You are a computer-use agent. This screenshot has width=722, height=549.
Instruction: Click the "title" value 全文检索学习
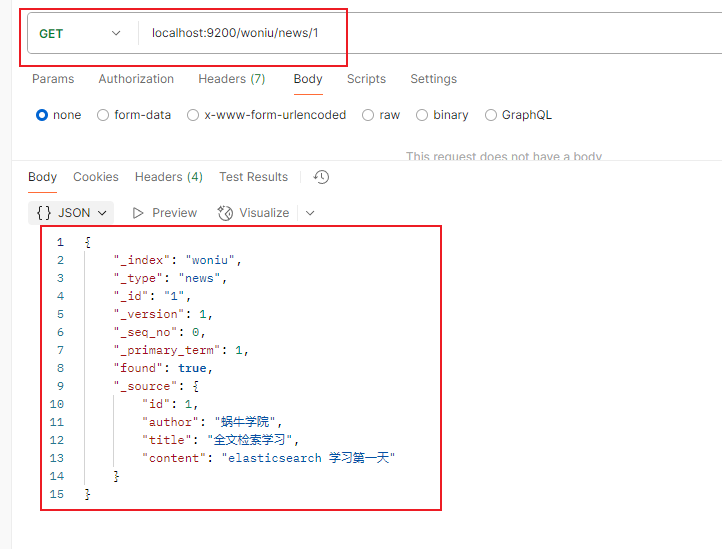click(250, 440)
